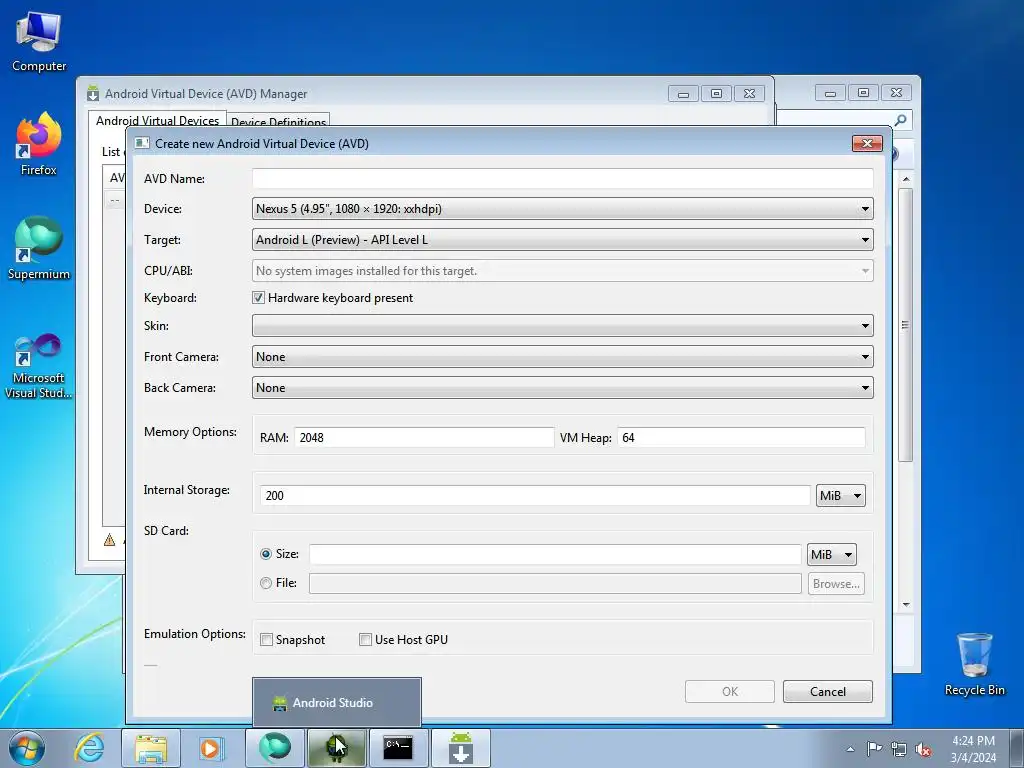Click the scroll up arrow in background window
This screenshot has width=1024, height=768.
906,178
